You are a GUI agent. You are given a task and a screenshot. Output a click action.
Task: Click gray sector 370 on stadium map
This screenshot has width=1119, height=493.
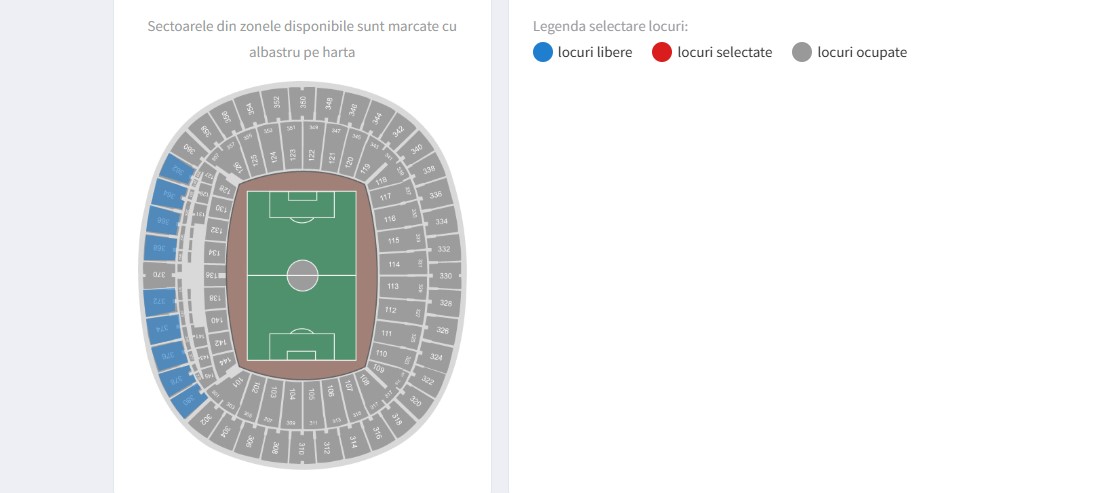[158, 274]
